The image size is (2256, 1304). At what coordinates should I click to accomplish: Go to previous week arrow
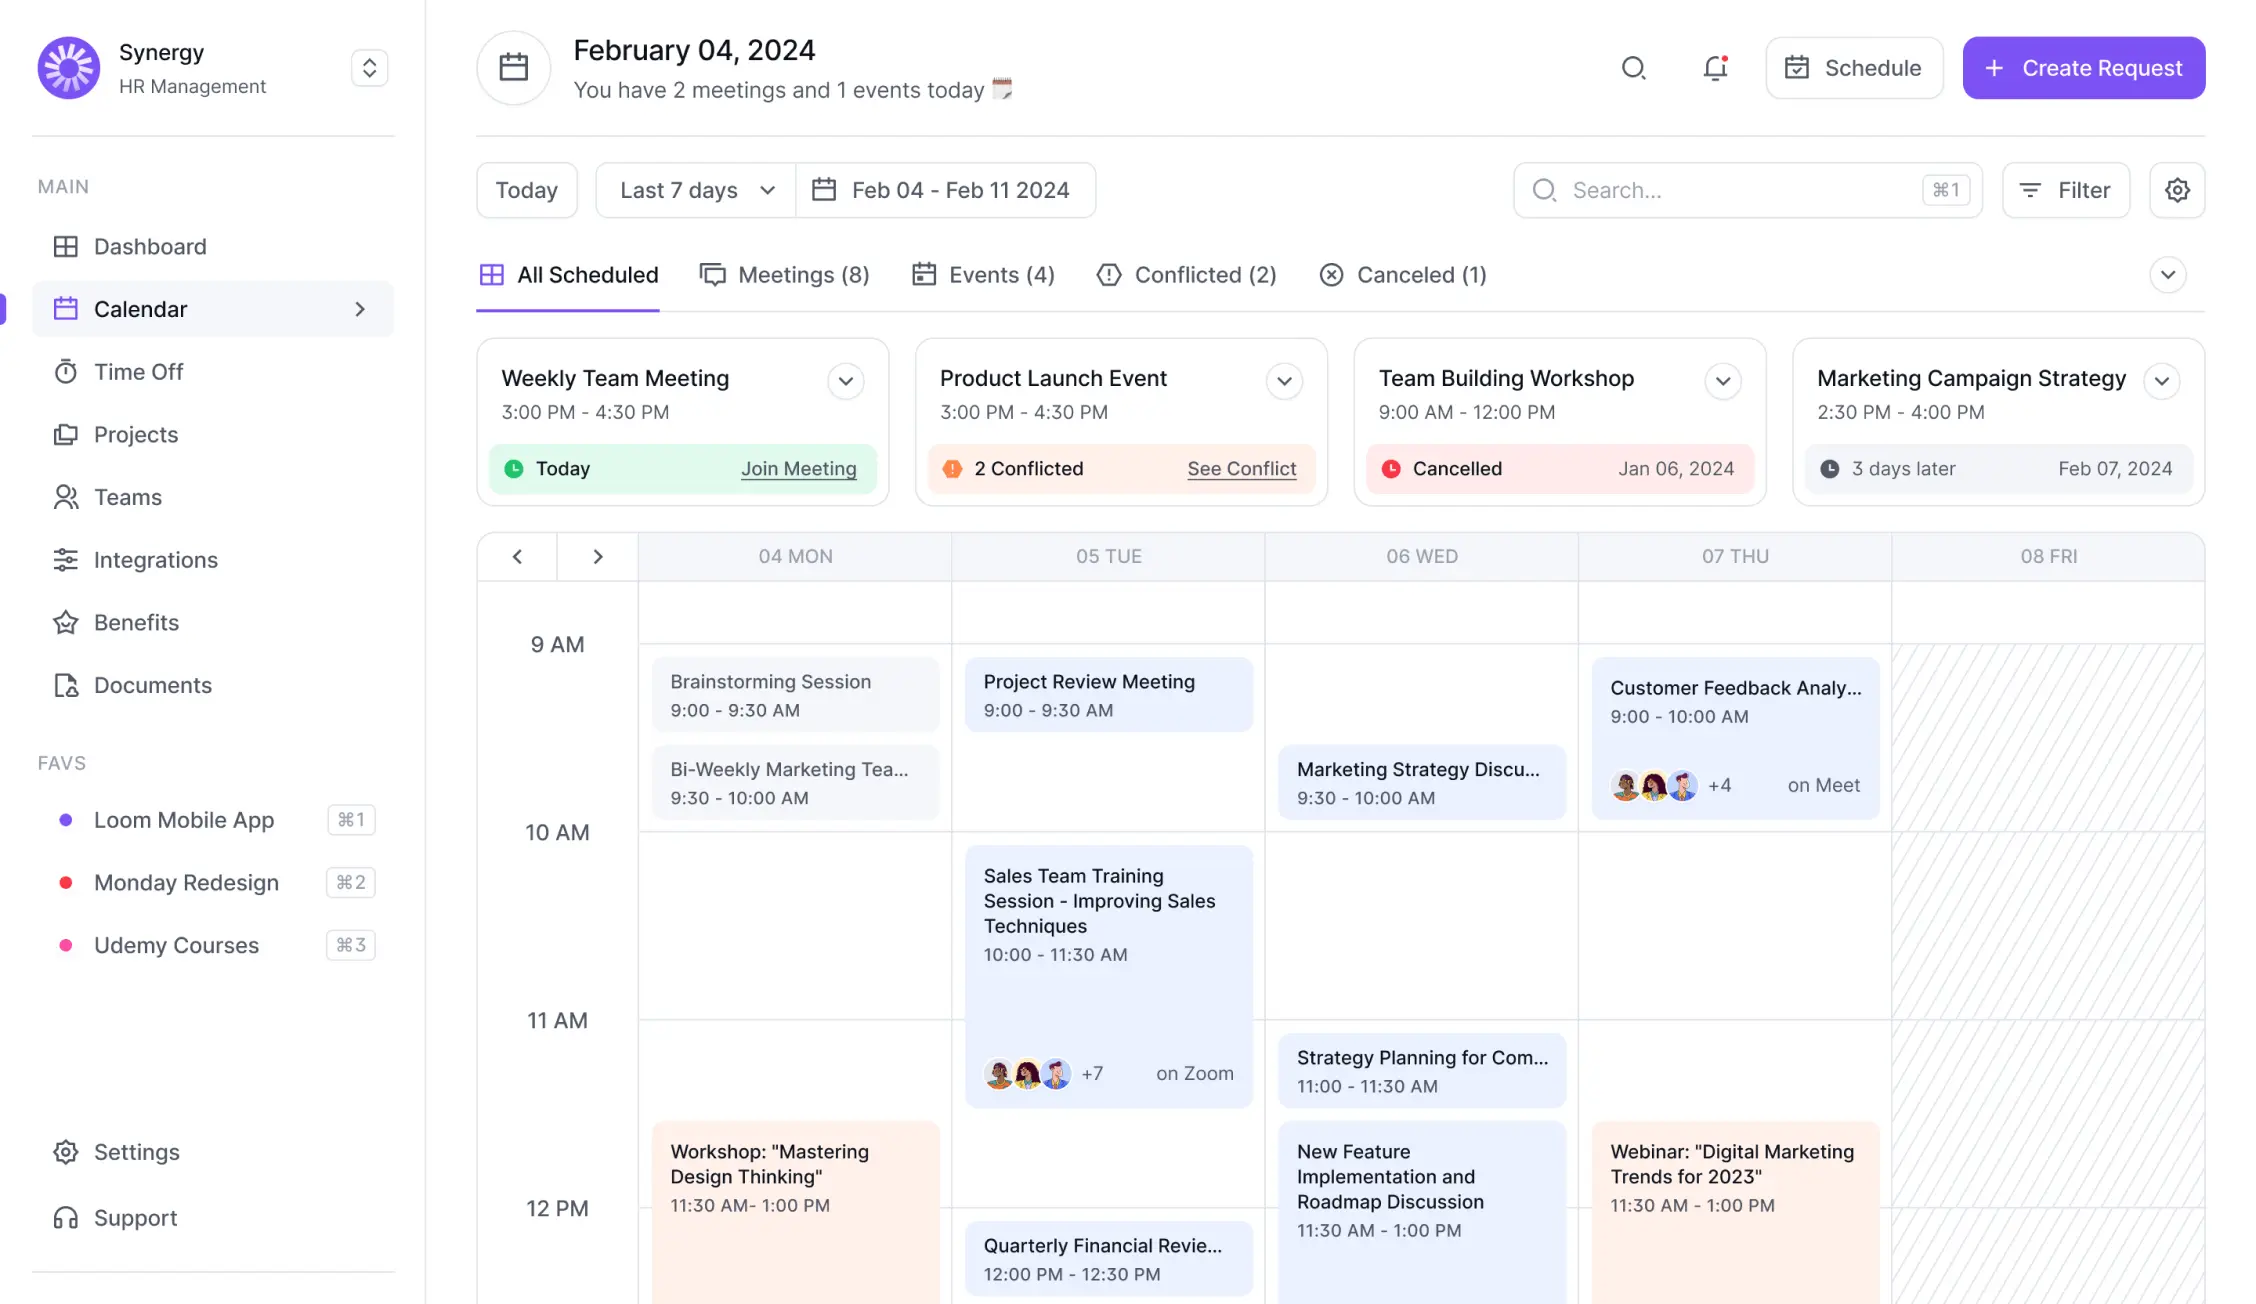click(517, 557)
